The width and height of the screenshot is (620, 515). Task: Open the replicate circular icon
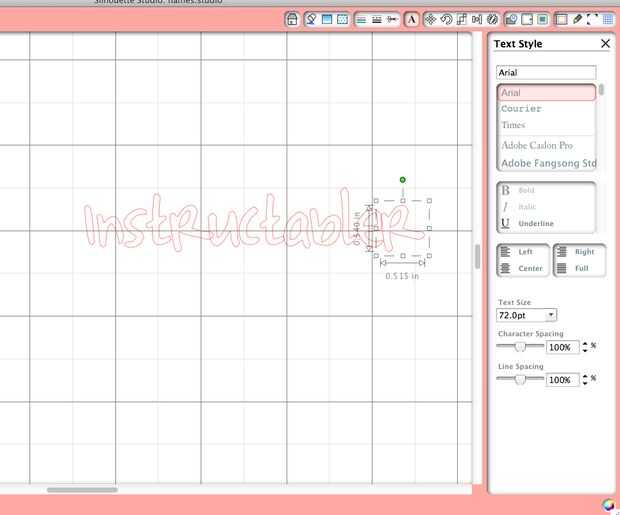click(x=492, y=19)
